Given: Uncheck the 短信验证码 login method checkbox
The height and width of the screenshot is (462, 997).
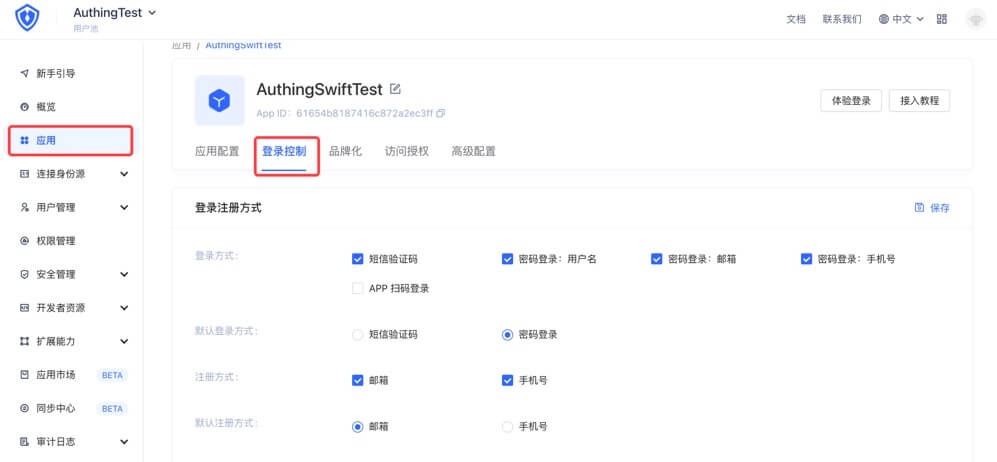Looking at the screenshot, I should click(358, 259).
